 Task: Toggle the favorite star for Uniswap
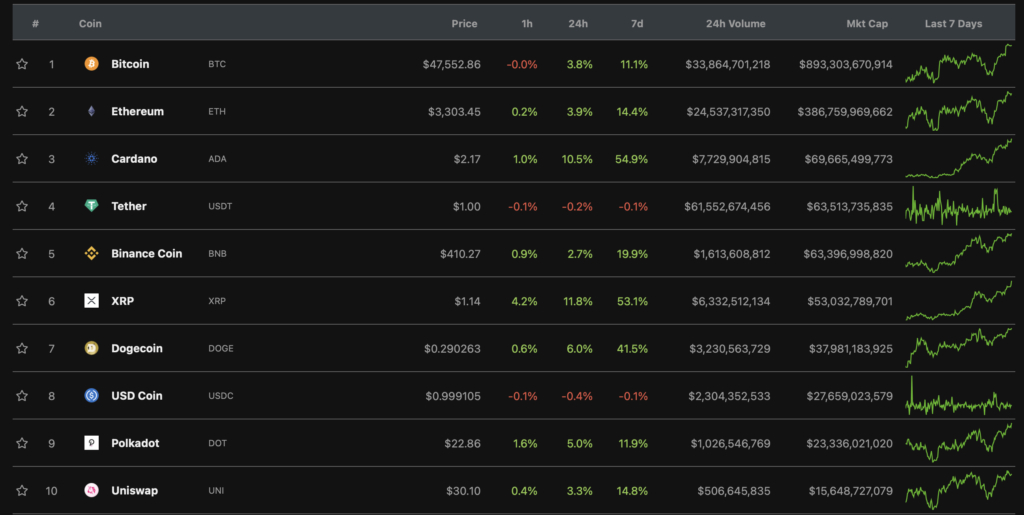[x=22, y=491]
